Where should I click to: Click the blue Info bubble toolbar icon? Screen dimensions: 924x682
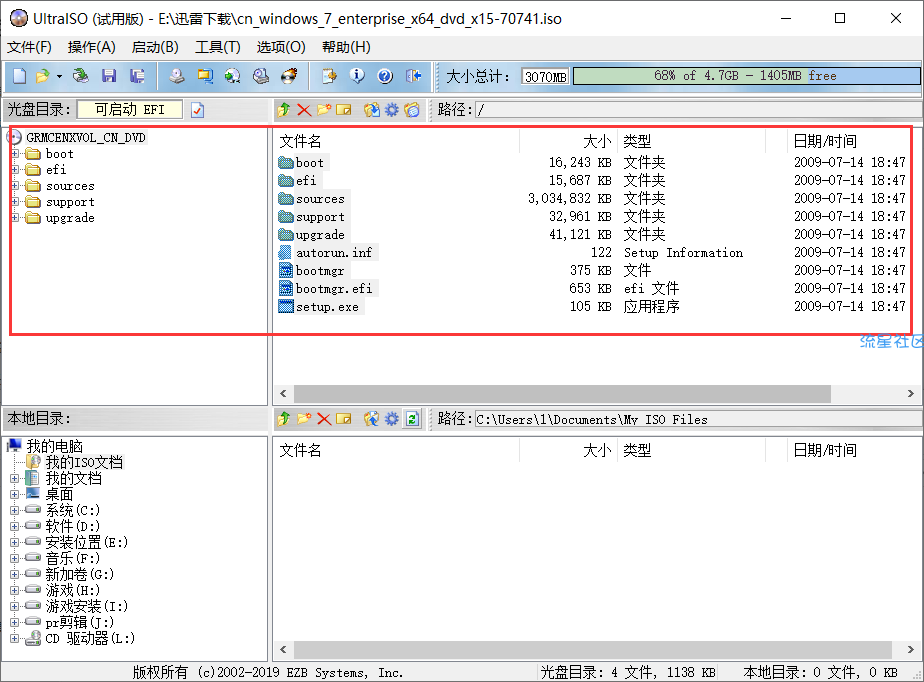pos(357,76)
